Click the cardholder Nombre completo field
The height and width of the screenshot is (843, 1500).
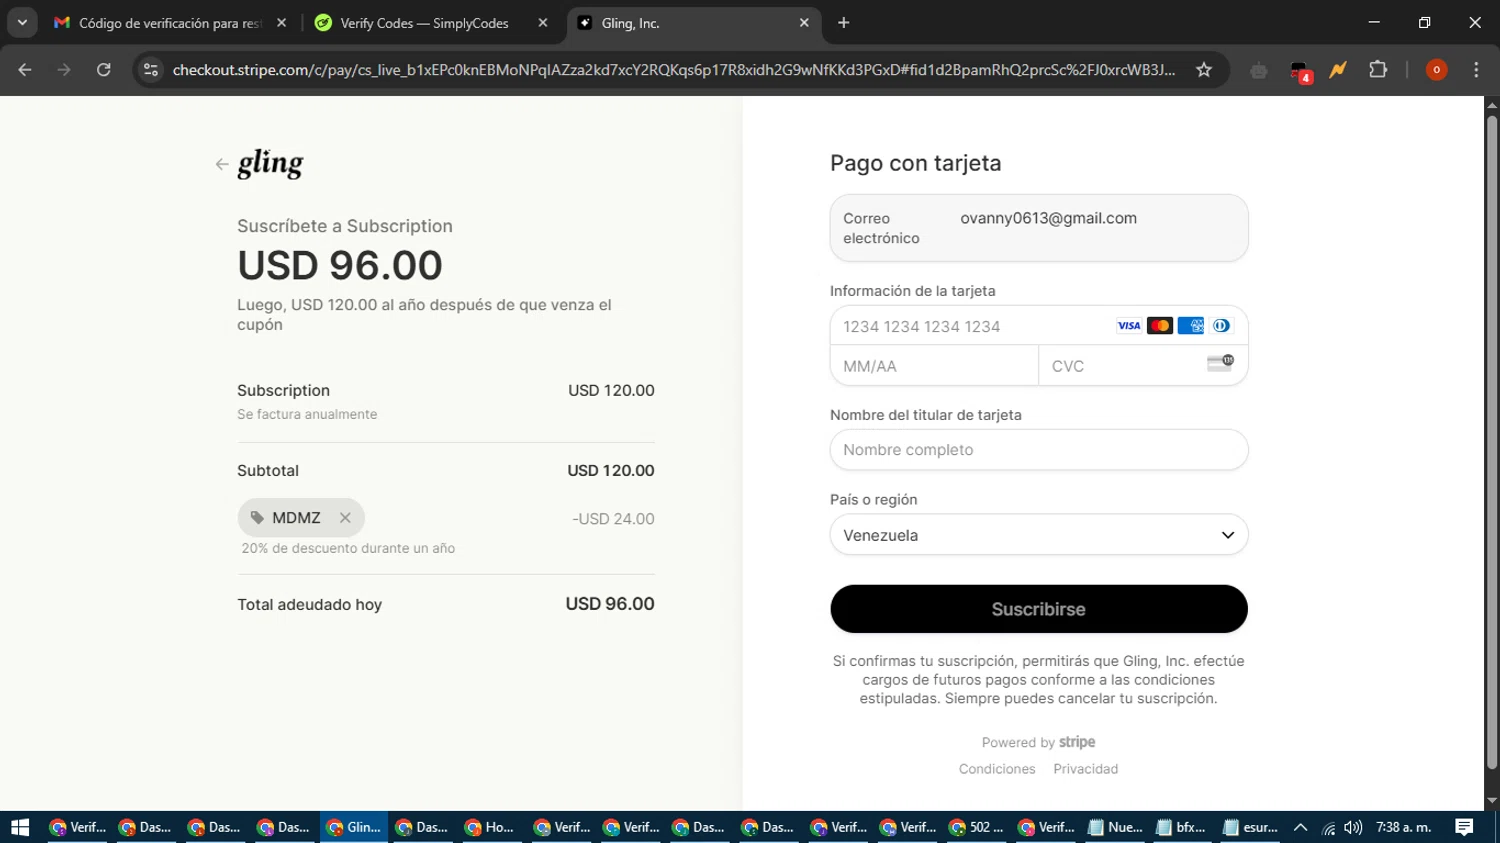click(x=1039, y=450)
